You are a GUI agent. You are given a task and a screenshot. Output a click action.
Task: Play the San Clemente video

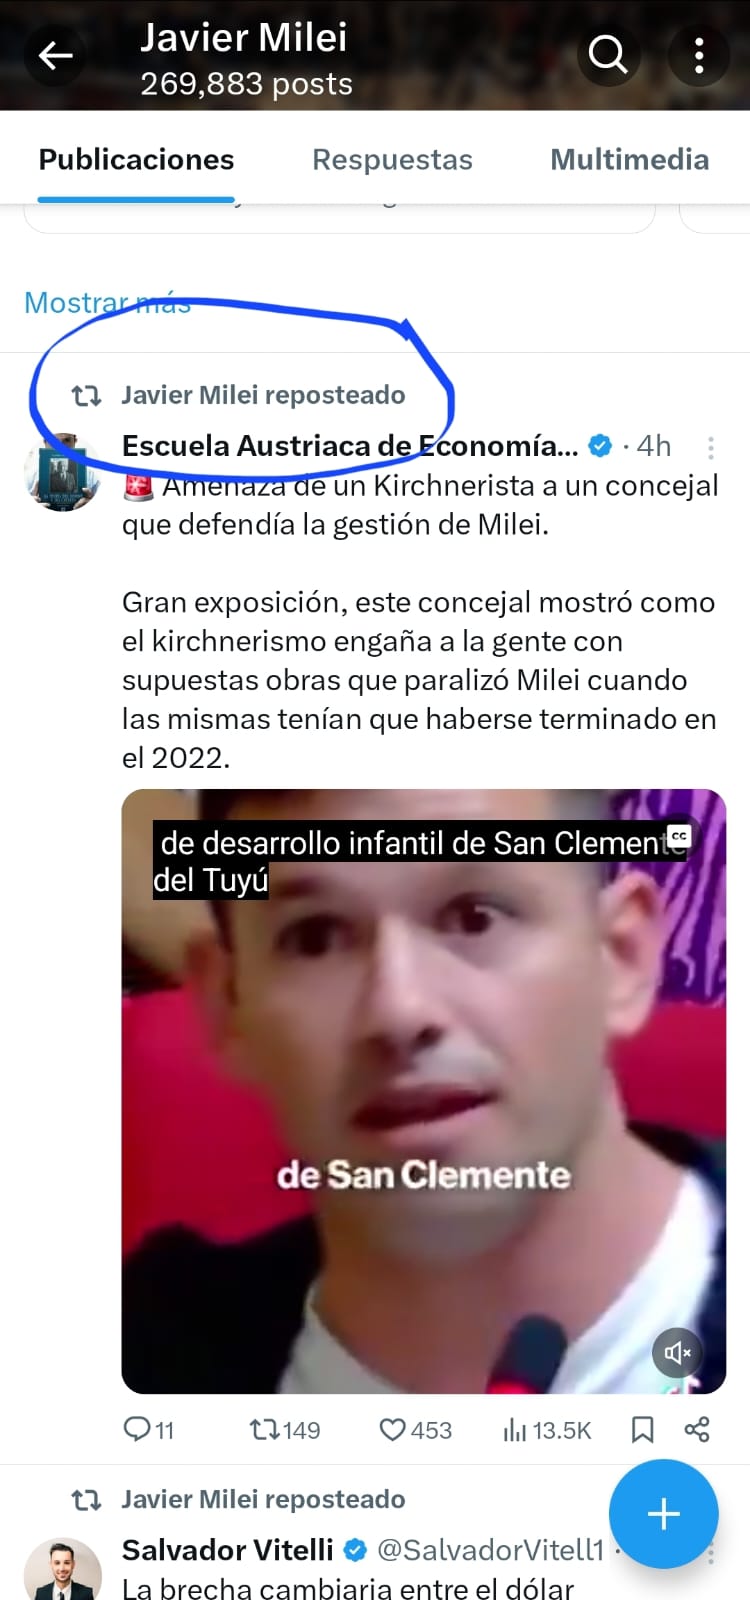coord(424,1091)
